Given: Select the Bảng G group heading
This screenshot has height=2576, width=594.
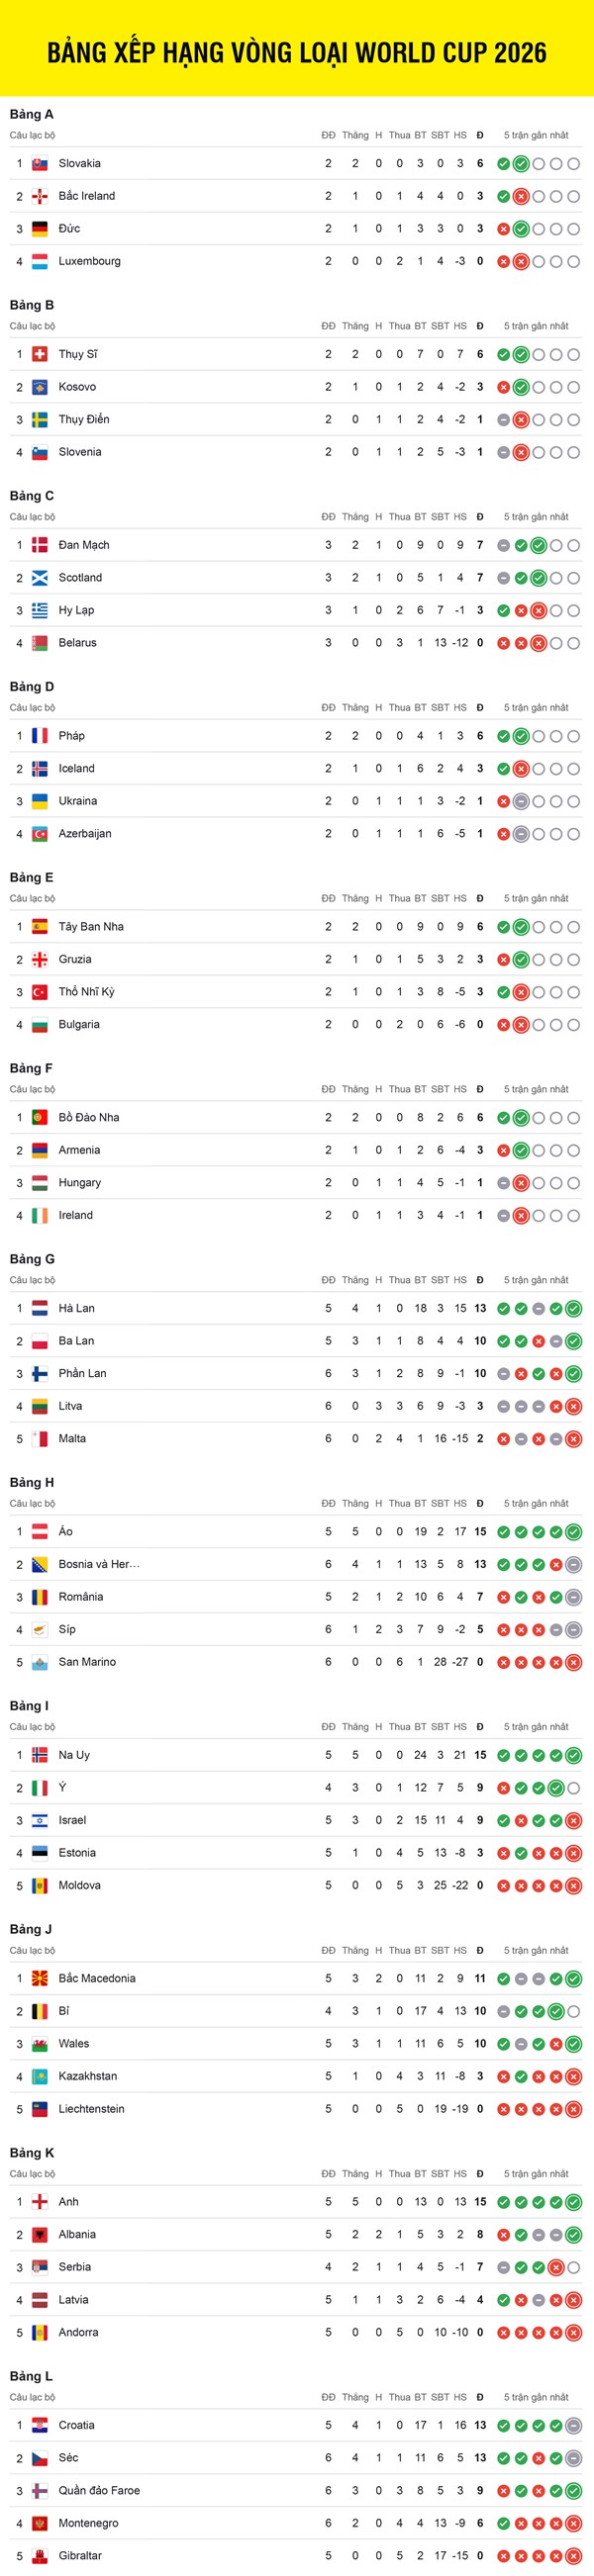Looking at the screenshot, I should (32, 1260).
